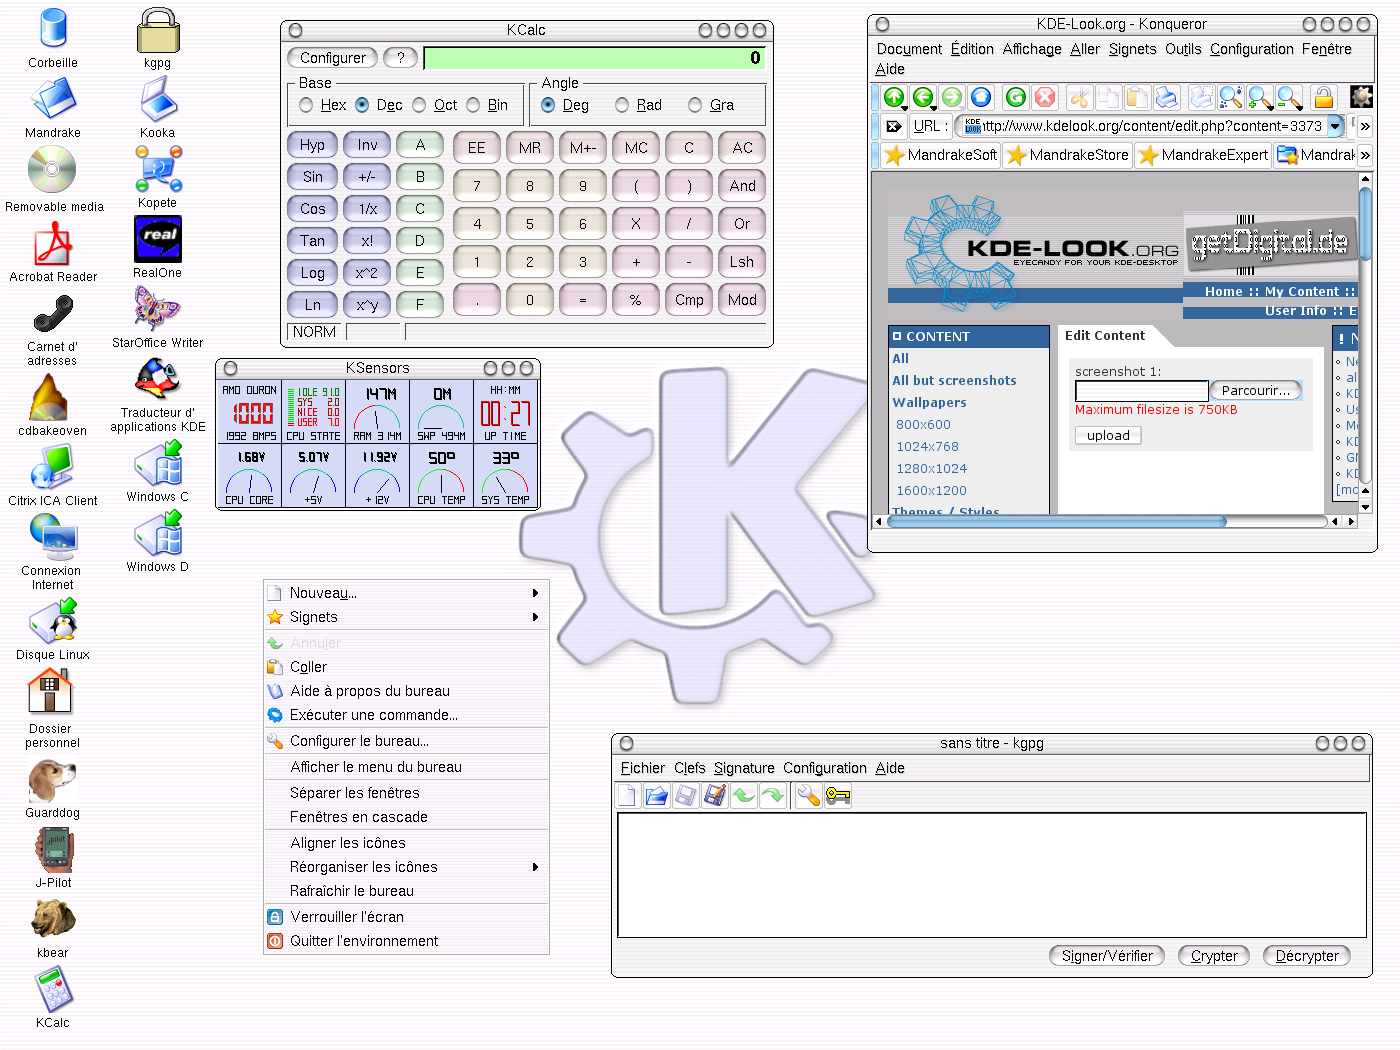1400x1050 pixels.
Task: Clear the URL bar with the black X icon
Action: [894, 126]
